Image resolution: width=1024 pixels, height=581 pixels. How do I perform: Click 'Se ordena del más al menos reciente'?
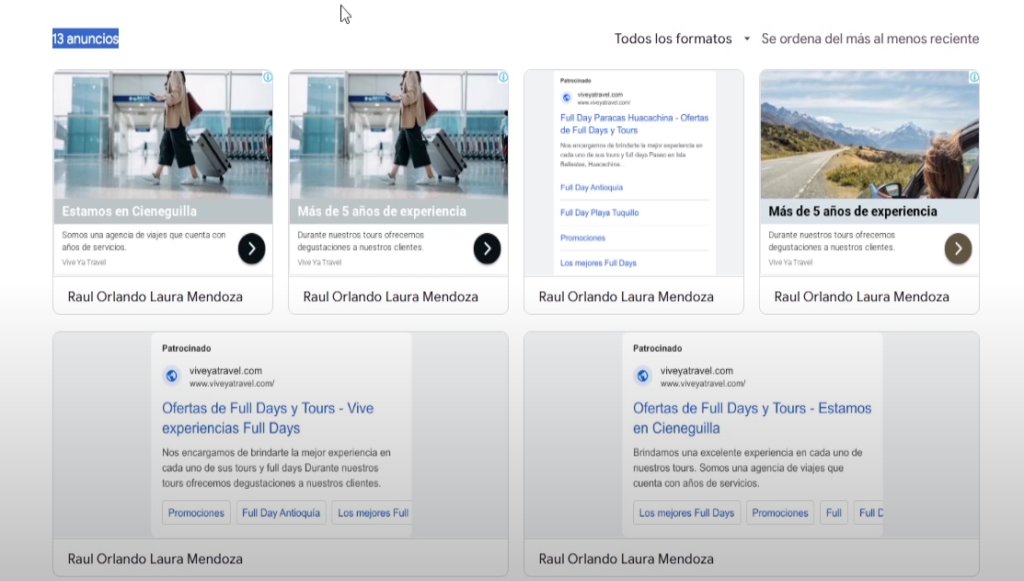click(870, 39)
